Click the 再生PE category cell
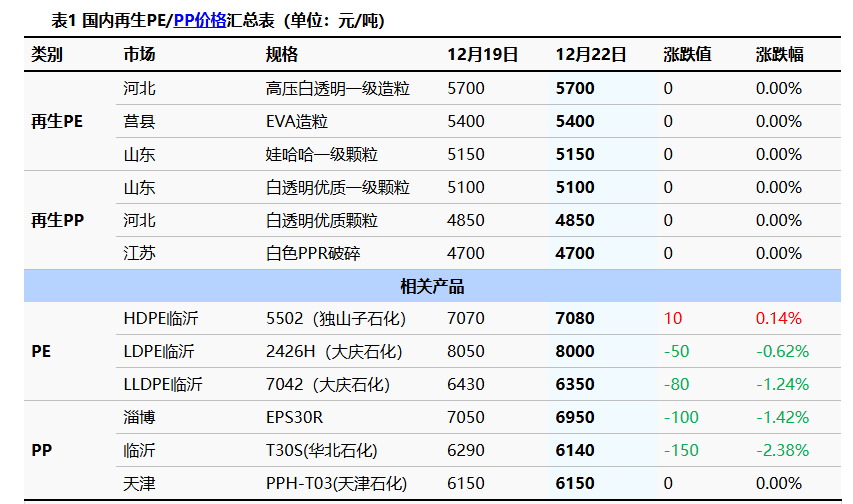Viewport: 853px width, 504px height. point(57,122)
